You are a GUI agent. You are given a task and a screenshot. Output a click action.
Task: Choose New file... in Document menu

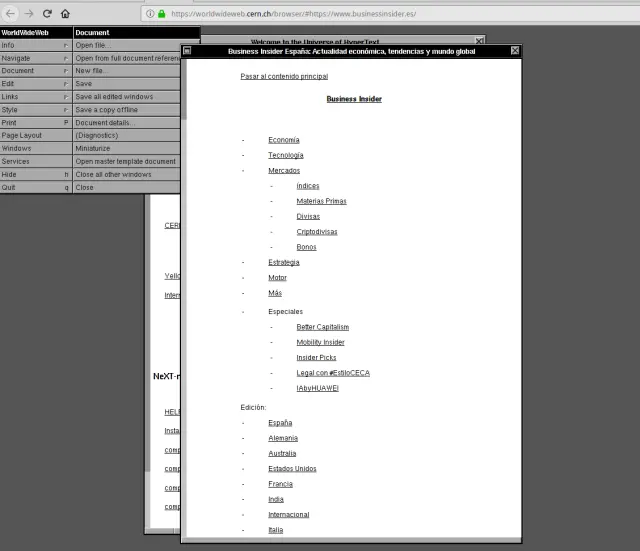[x=127, y=71]
